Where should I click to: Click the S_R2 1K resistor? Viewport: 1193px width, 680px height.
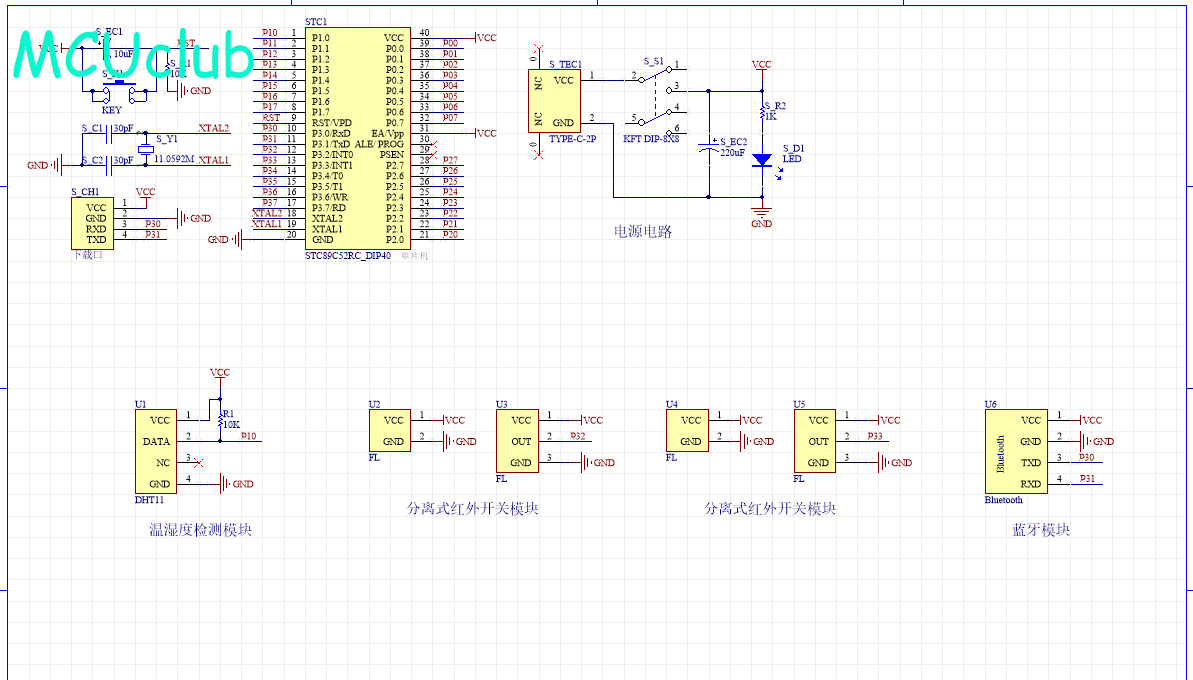coord(762,113)
